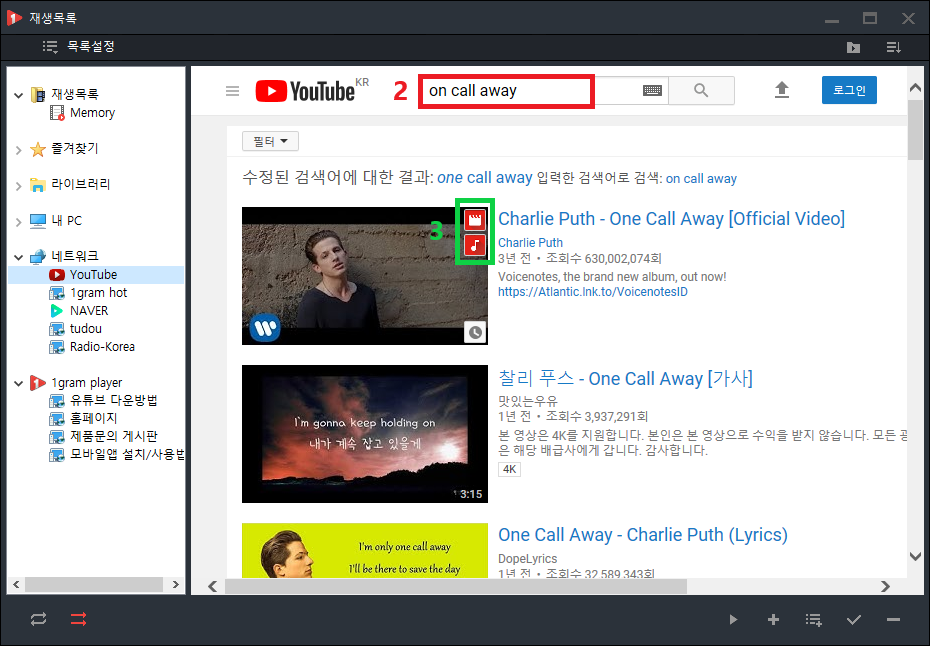Screen dimensions: 930x646
Task: Click the magnifier search button
Action: click(x=701, y=91)
